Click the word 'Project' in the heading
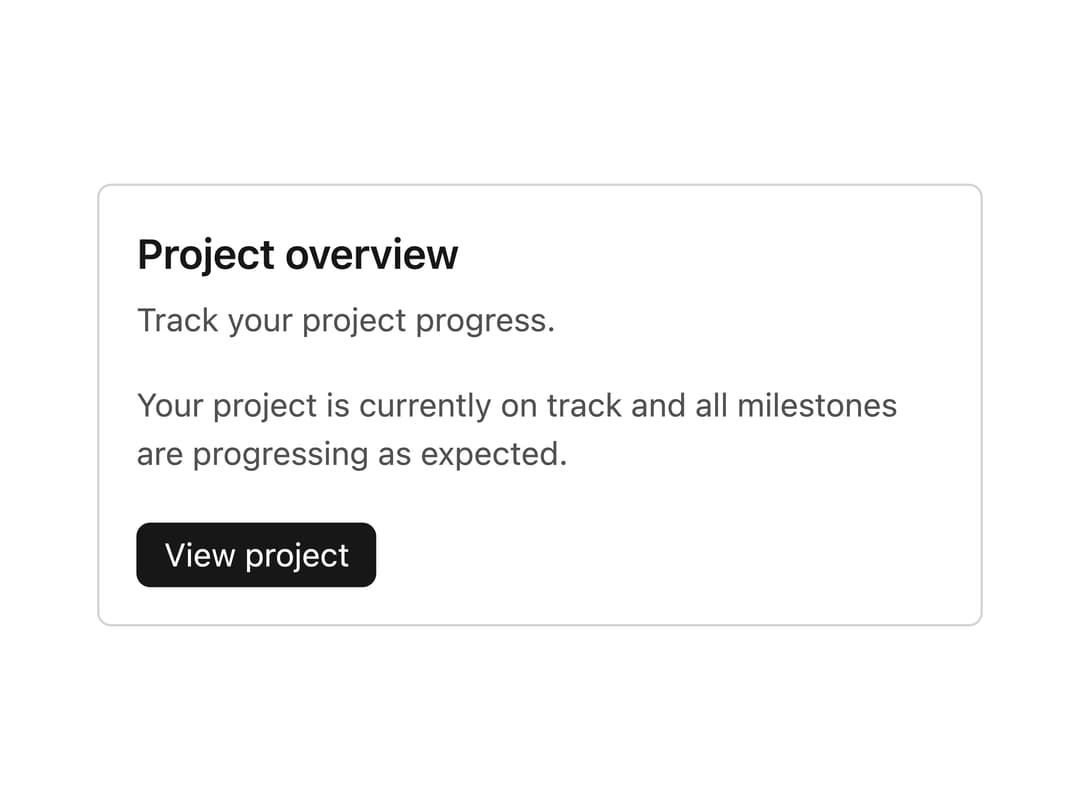 pos(206,256)
